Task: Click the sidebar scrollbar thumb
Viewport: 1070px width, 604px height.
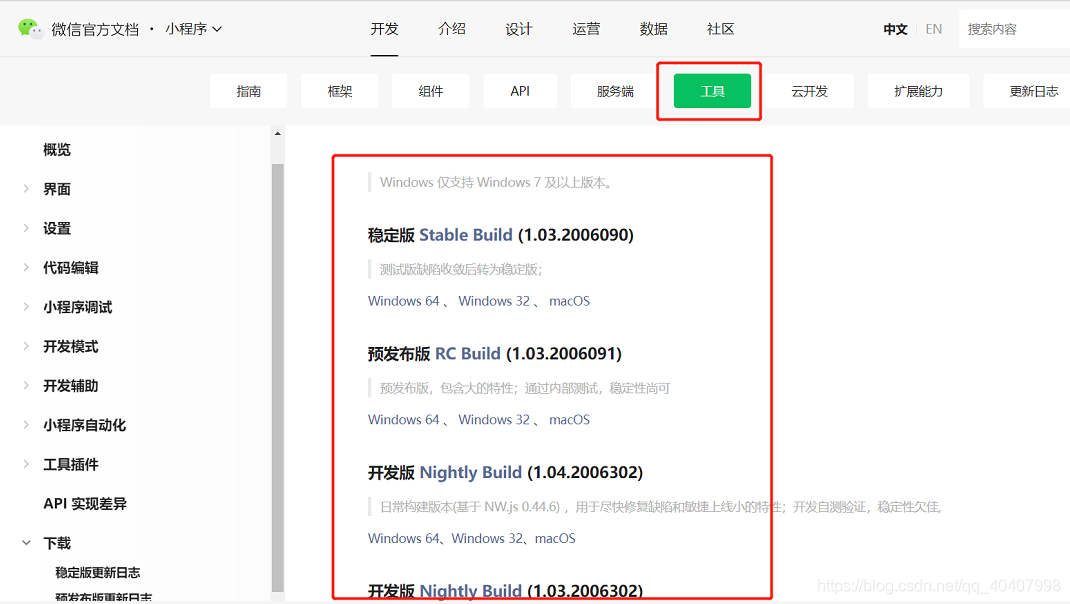Action: (277, 377)
